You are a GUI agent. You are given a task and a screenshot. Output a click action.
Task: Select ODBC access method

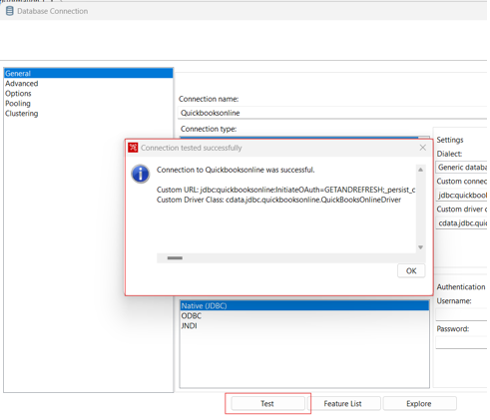pos(304,316)
